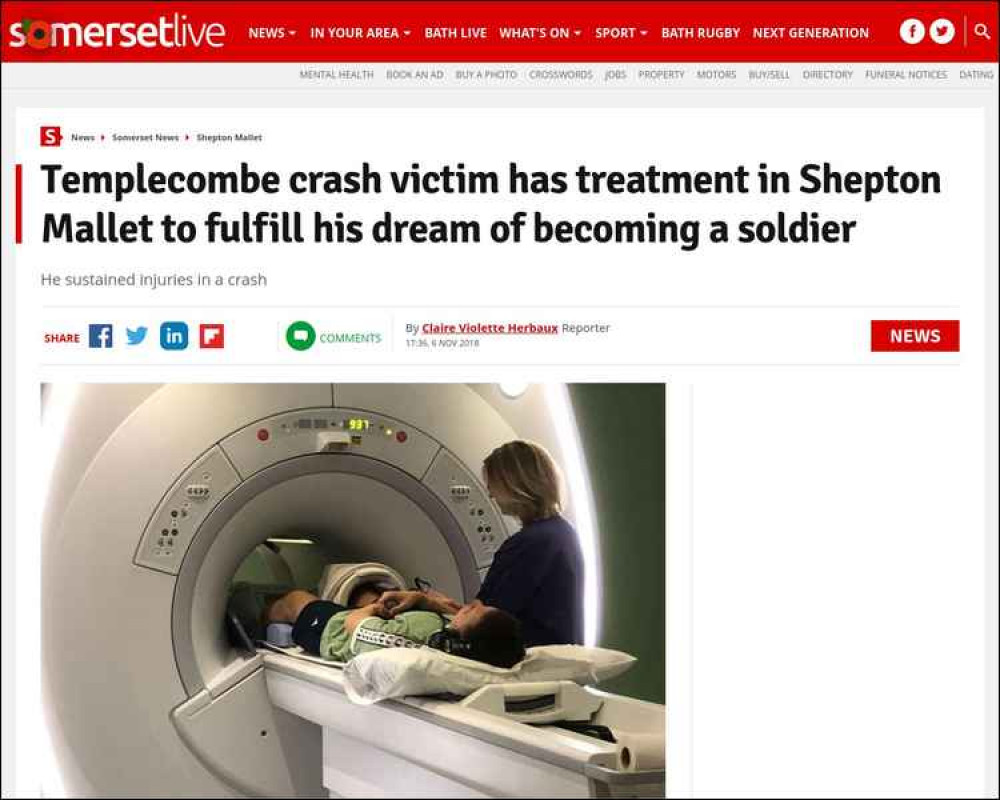Expand the News dropdown menu
1000x800 pixels.
pos(272,33)
